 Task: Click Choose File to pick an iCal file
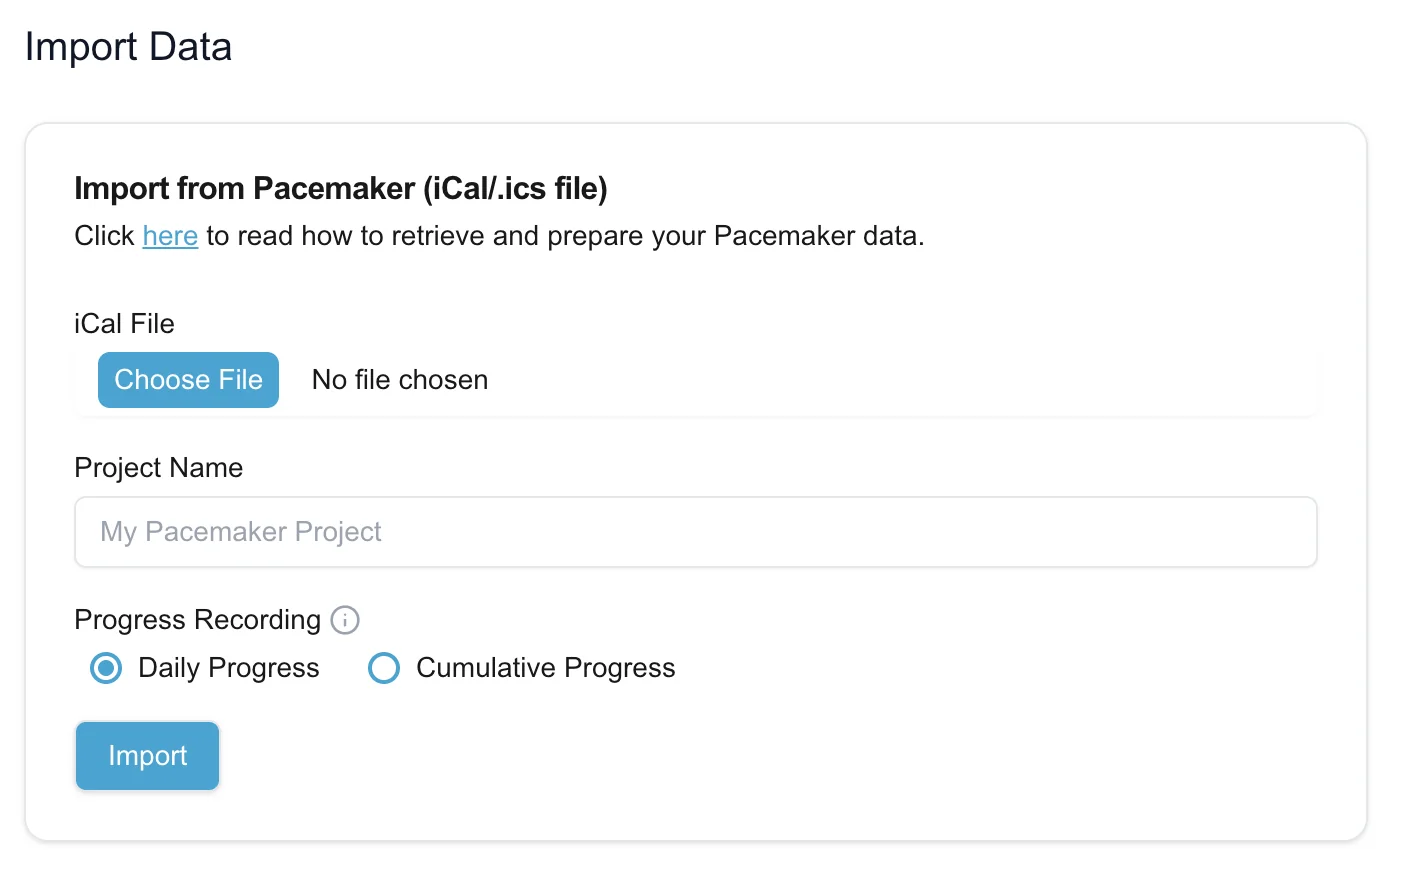[x=188, y=380]
